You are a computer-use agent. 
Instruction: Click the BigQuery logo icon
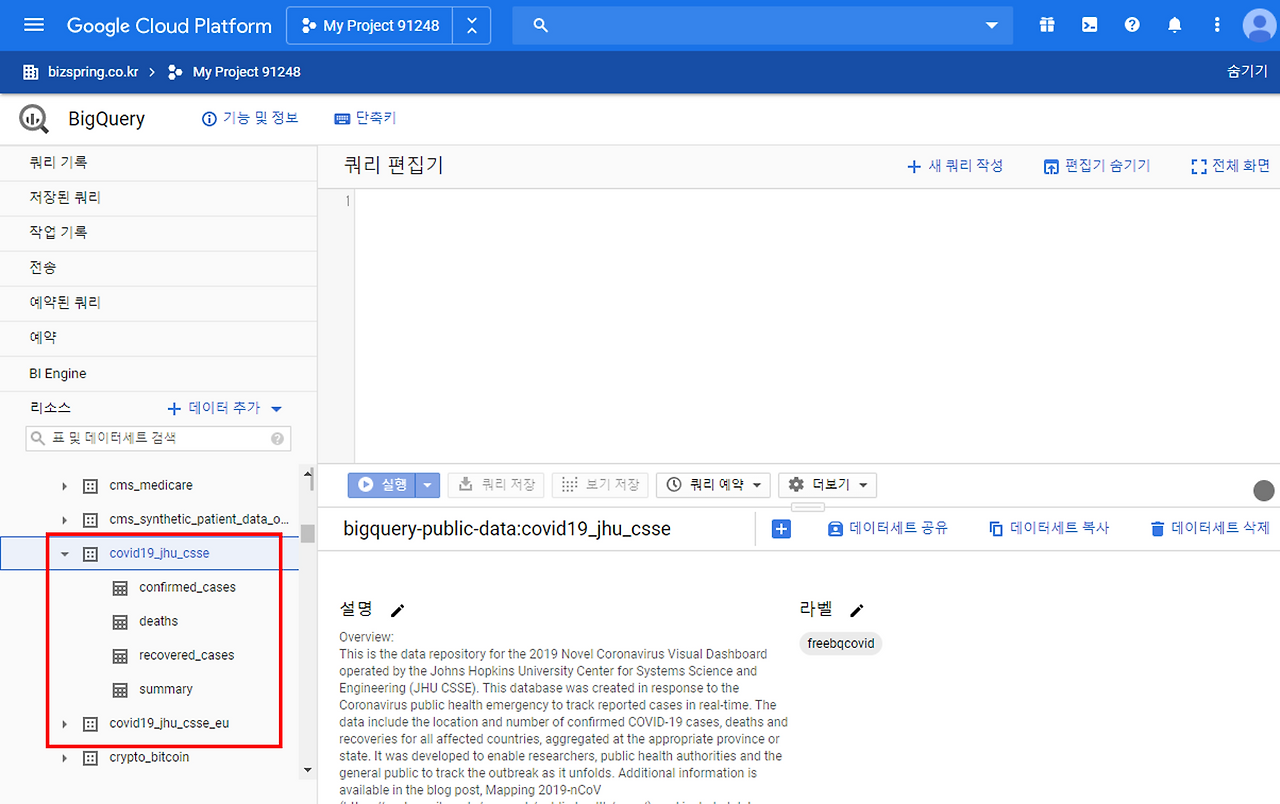coord(32,118)
